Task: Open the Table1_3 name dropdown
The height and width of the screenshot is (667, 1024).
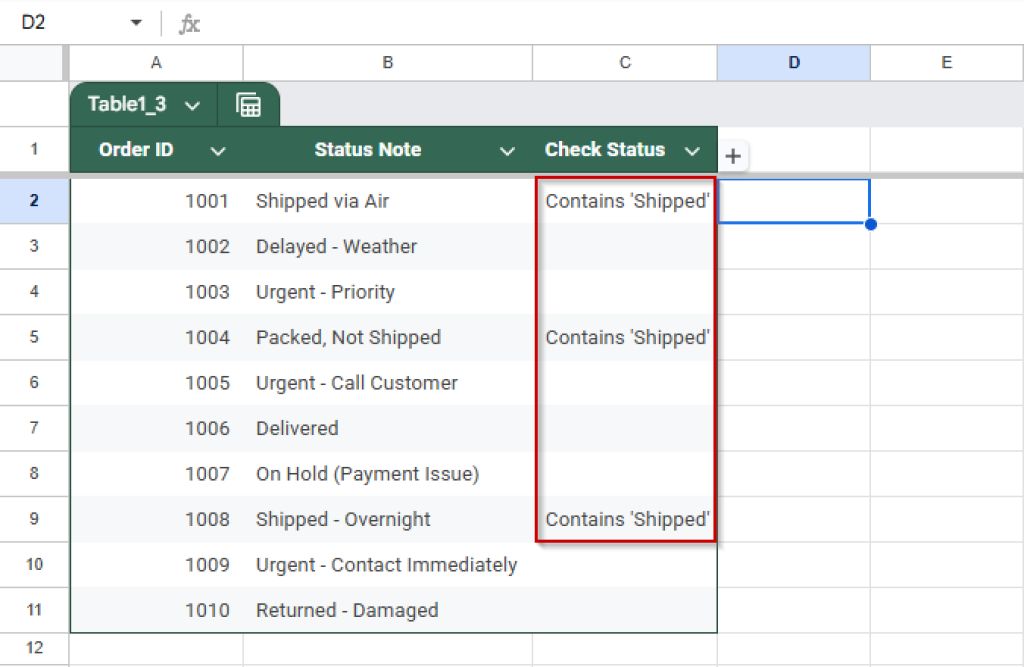Action: (193, 104)
